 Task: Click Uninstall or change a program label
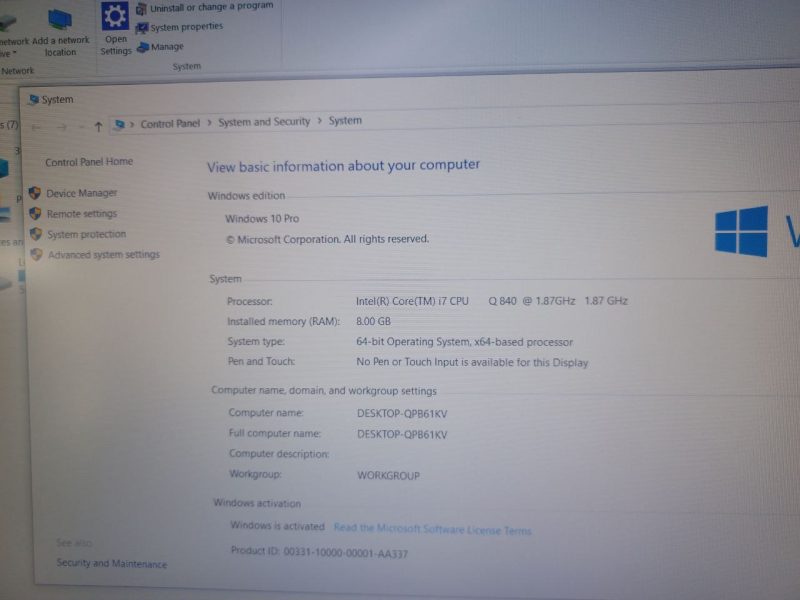point(212,7)
